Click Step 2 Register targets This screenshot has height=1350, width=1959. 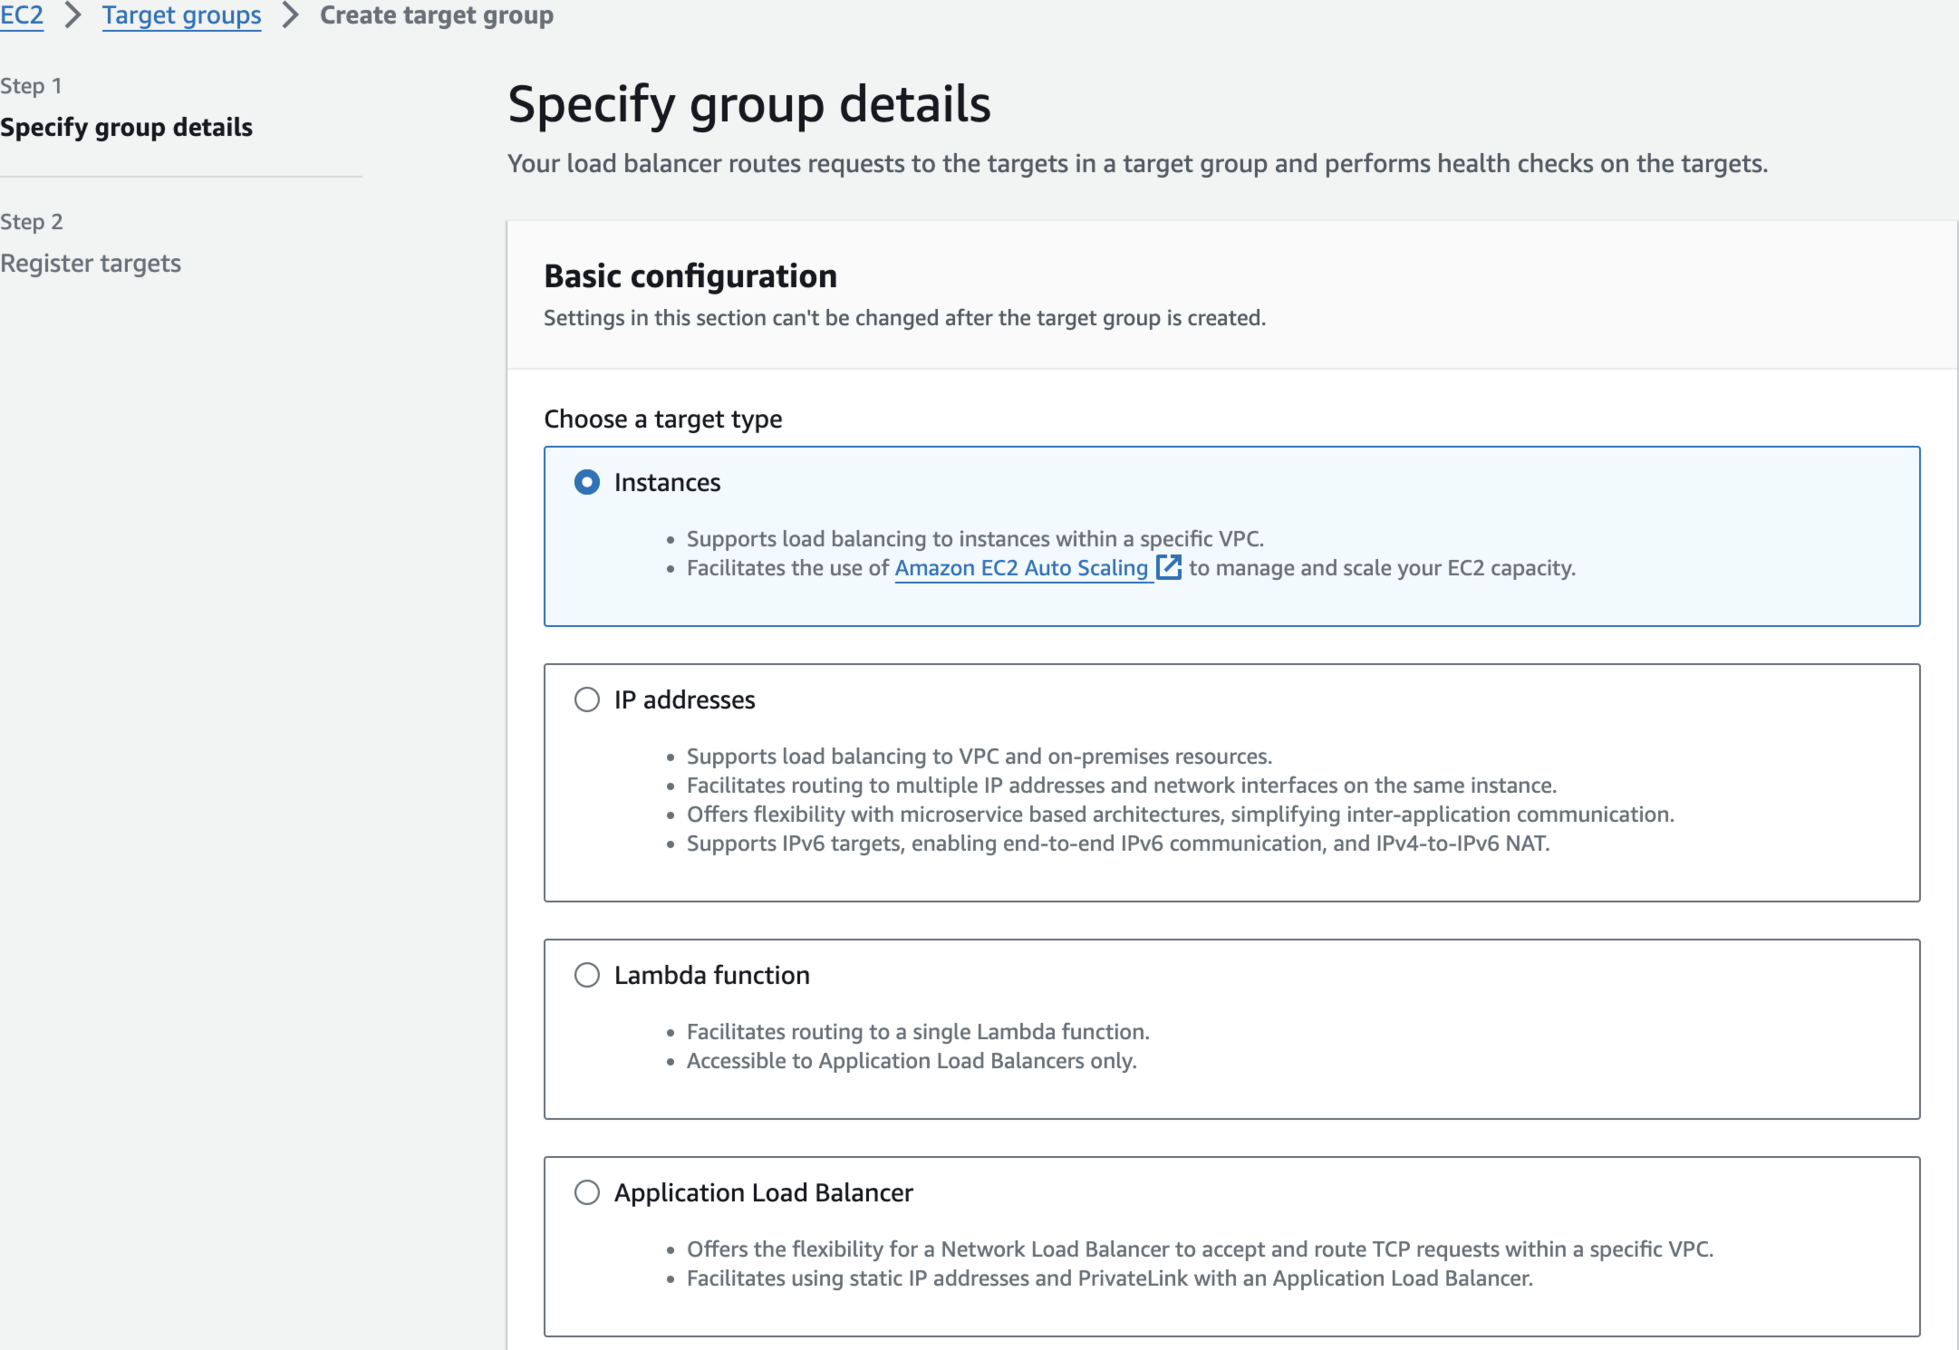point(90,263)
